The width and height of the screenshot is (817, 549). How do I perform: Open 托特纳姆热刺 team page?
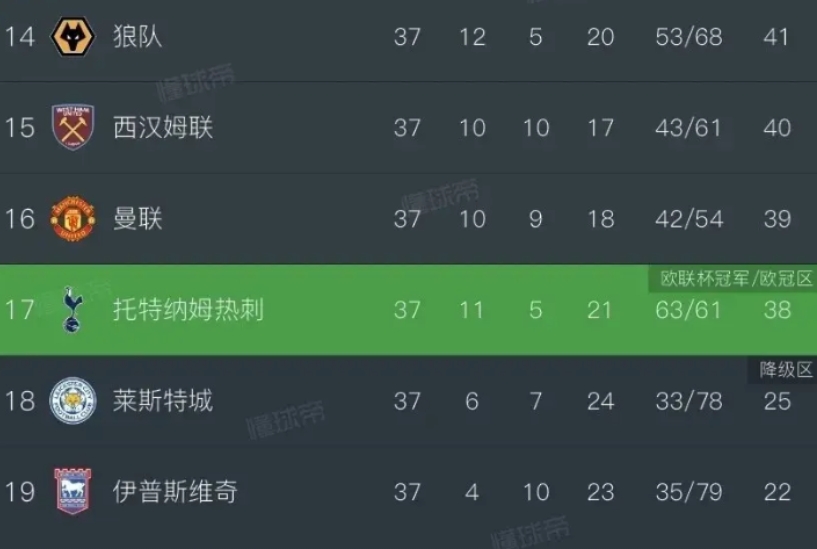189,310
